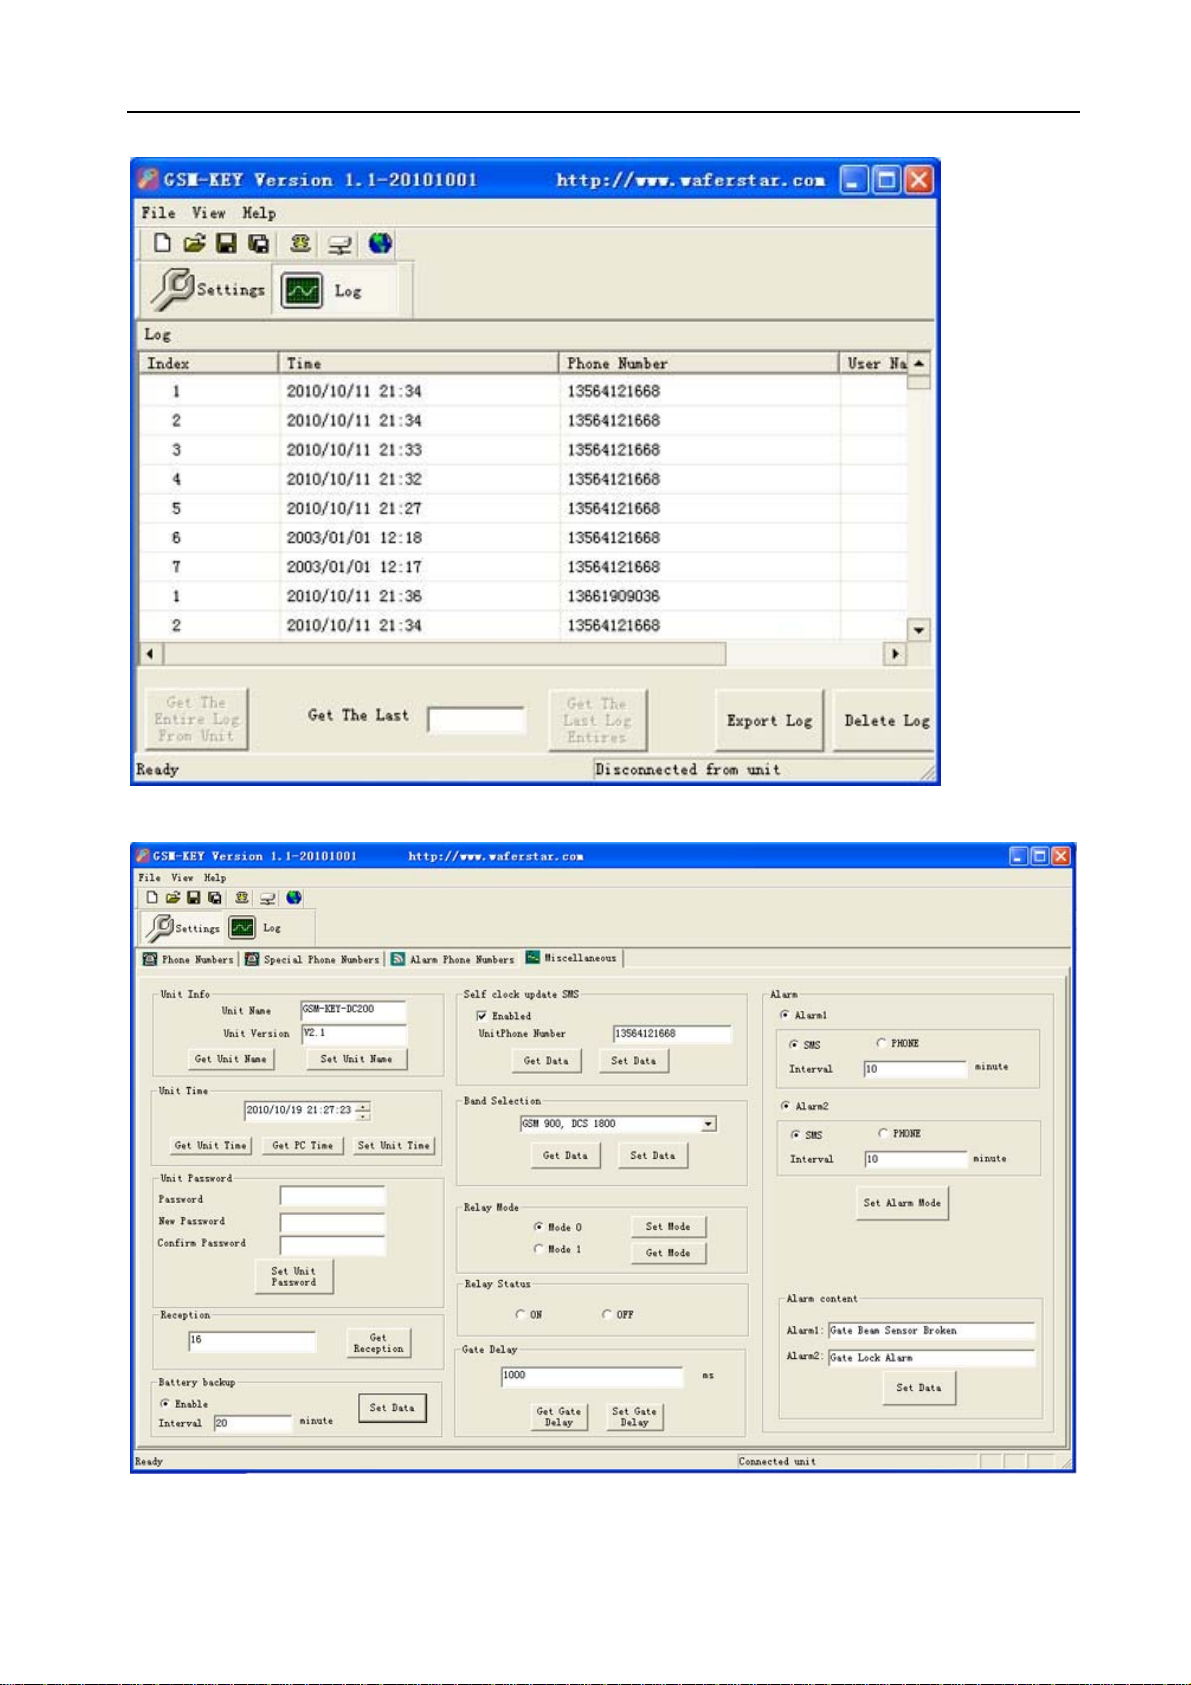Click Unit Name field GSM-KEY-DC200
This screenshot has width=1191, height=1685.
coord(354,1010)
